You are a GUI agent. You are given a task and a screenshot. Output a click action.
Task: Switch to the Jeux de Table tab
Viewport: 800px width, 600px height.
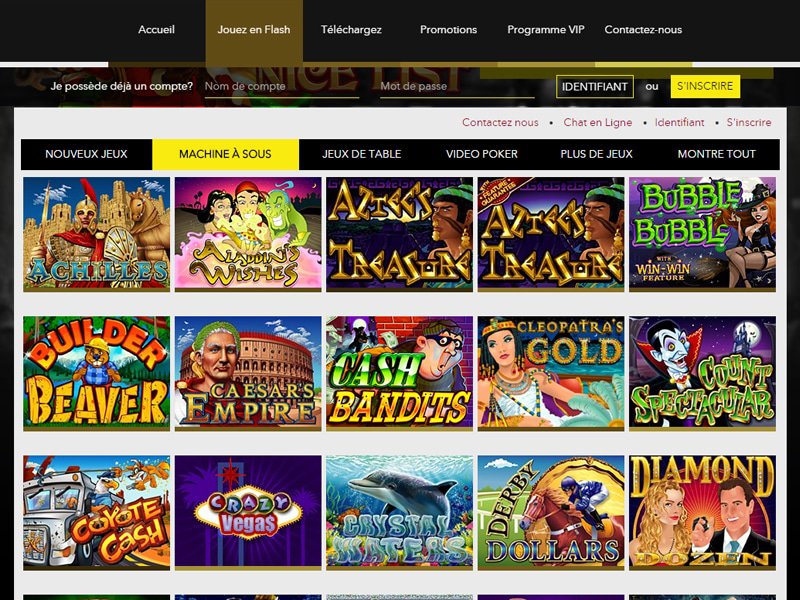pos(362,154)
